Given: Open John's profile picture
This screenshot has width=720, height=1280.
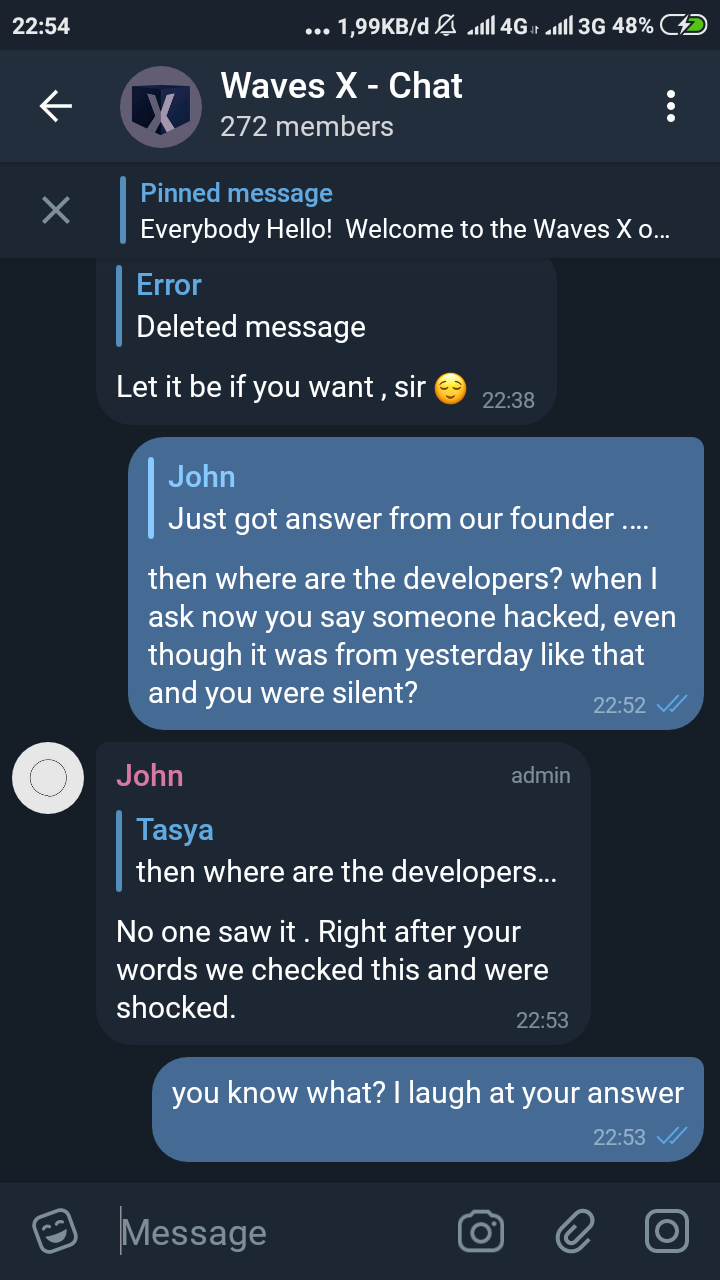Looking at the screenshot, I should point(48,778).
